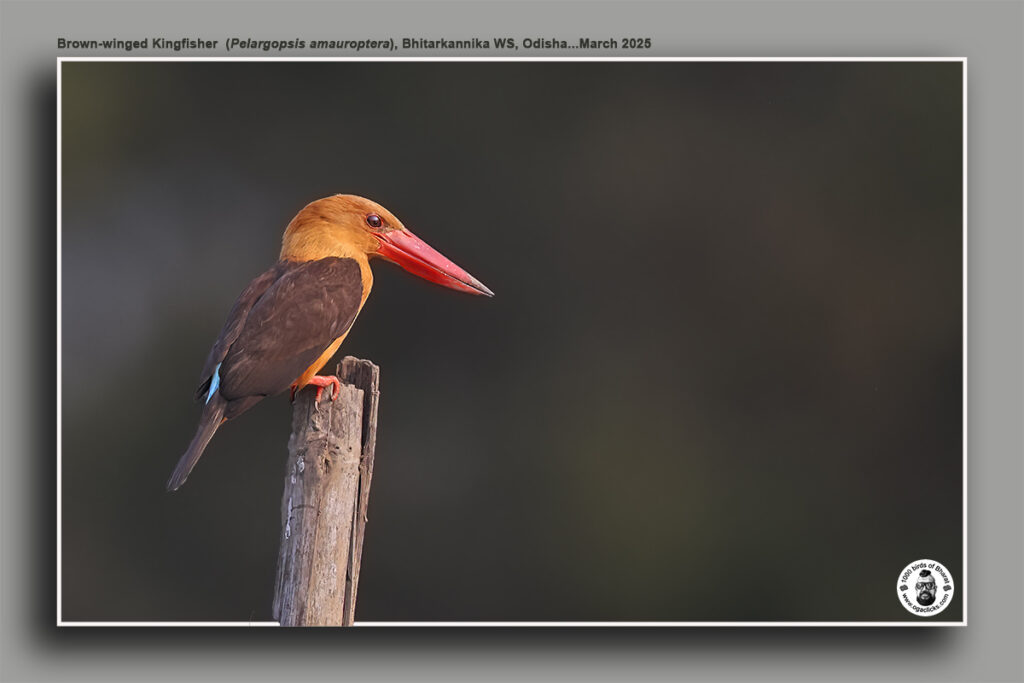Click the blue rump patch on the bird
Screen dimensions: 1024x683
tap(213, 385)
